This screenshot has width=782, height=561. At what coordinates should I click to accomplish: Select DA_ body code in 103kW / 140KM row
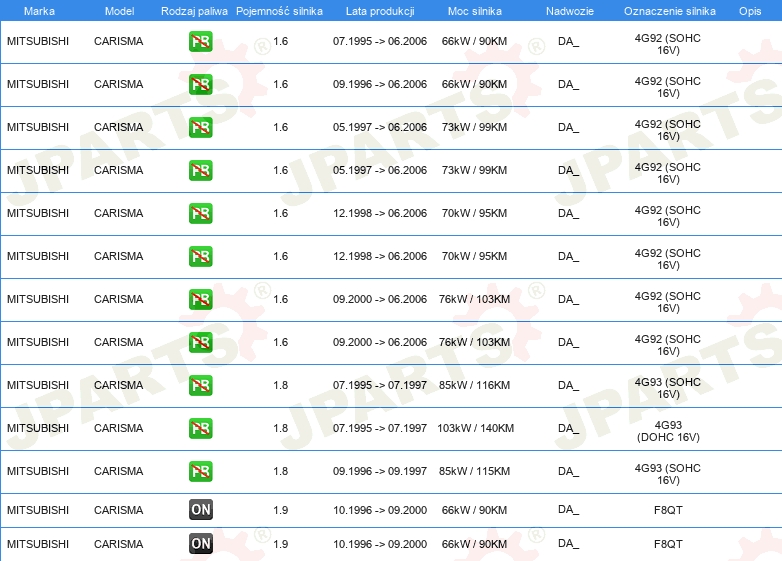coord(569,428)
